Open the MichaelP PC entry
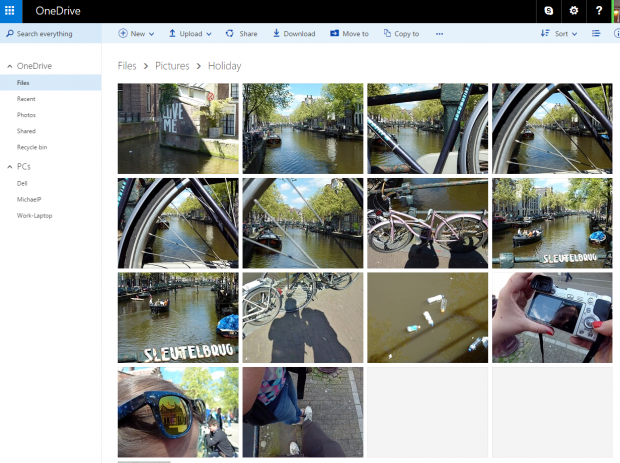Image resolution: width=620 pixels, height=463 pixels. (x=29, y=199)
